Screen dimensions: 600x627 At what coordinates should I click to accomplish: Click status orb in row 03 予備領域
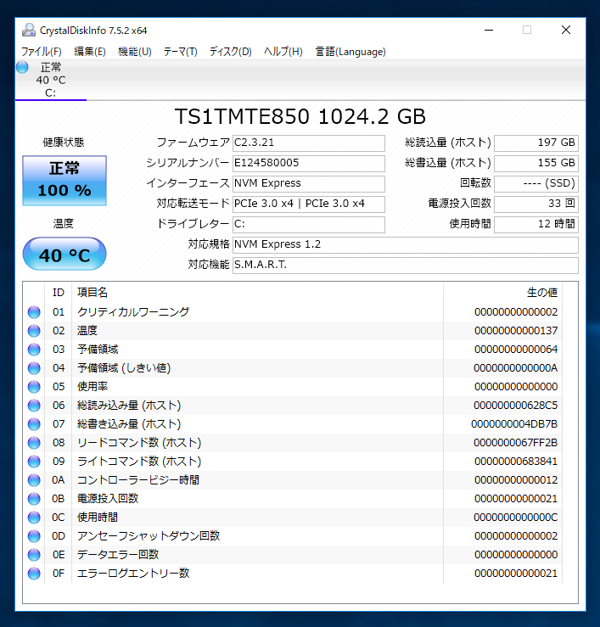point(34,349)
